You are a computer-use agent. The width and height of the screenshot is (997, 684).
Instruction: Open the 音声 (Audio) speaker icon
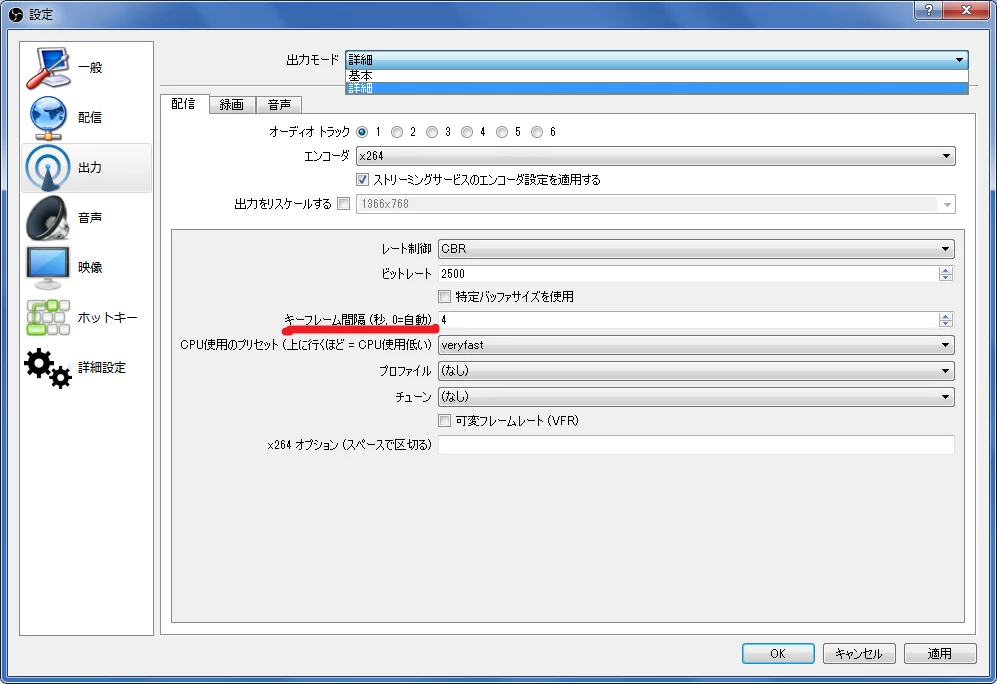pyautogui.click(x=48, y=217)
